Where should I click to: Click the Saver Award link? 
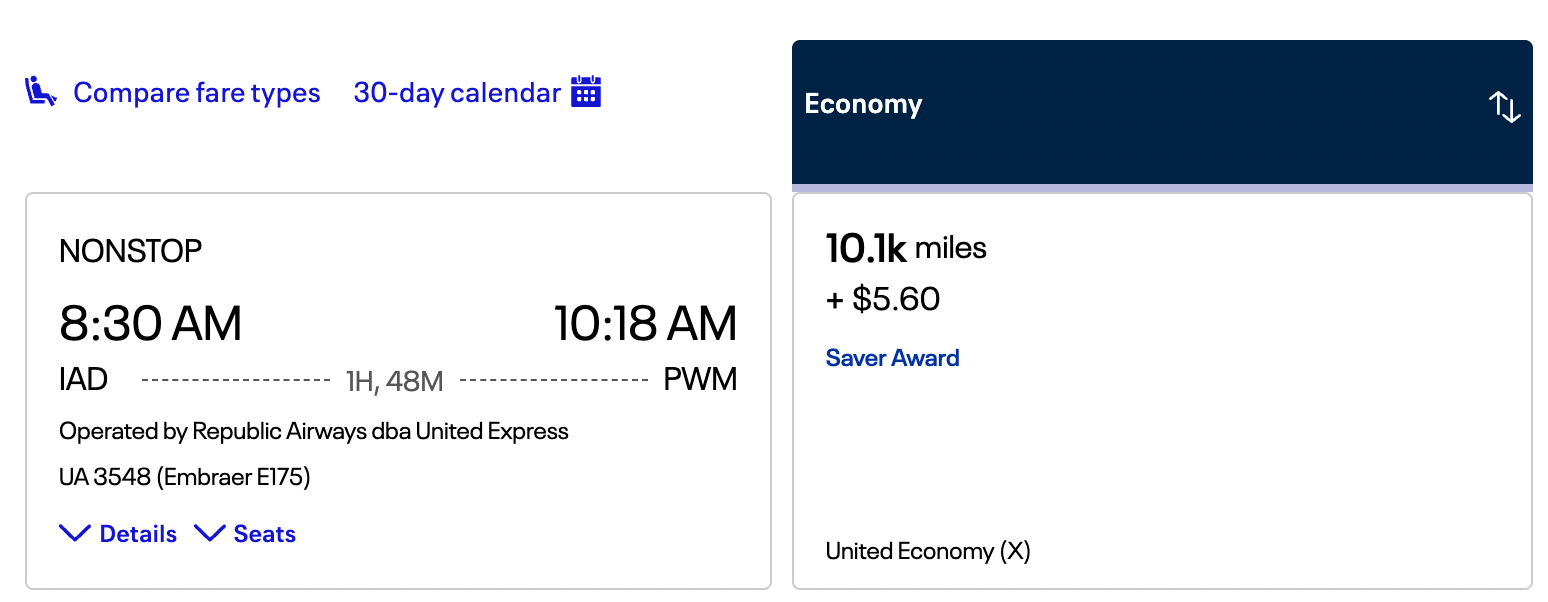pos(892,358)
